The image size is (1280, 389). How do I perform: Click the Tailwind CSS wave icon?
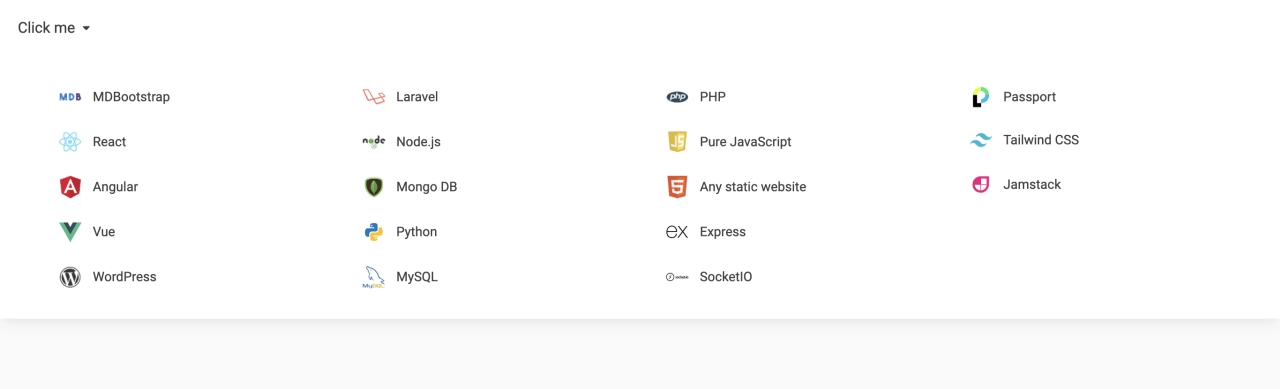(x=981, y=140)
